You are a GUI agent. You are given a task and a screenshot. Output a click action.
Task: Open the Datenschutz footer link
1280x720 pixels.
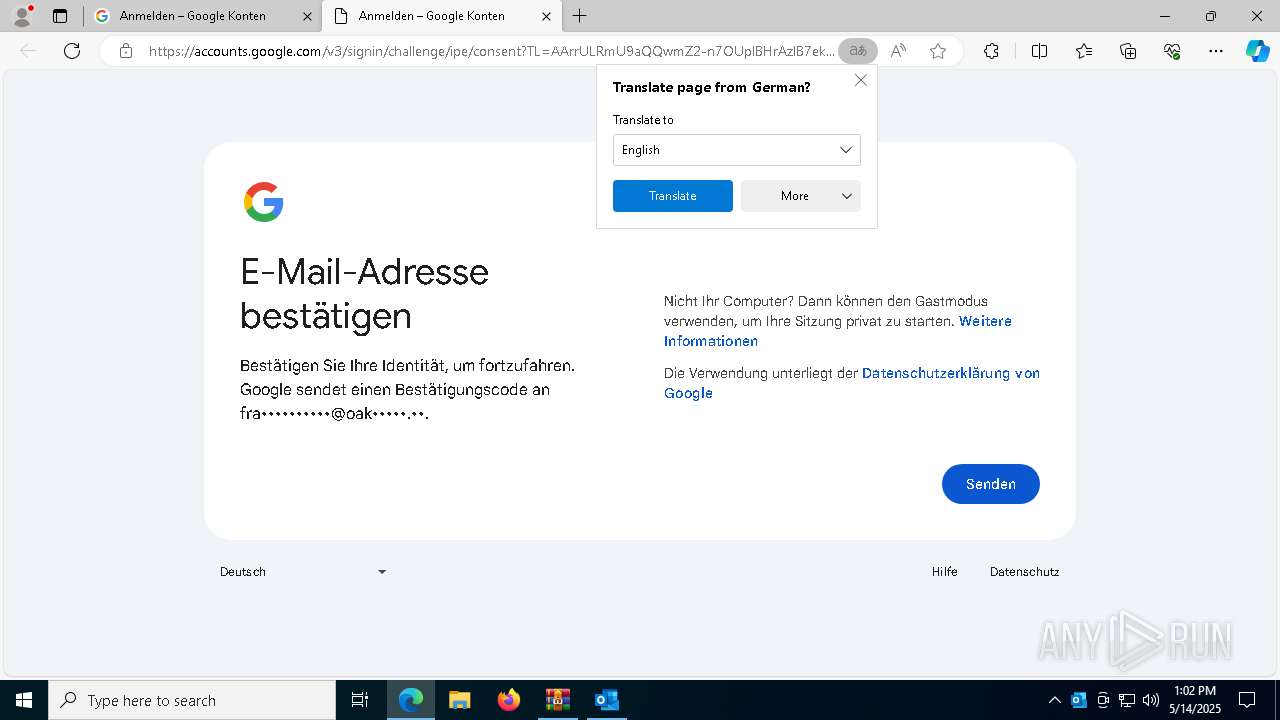click(1024, 572)
